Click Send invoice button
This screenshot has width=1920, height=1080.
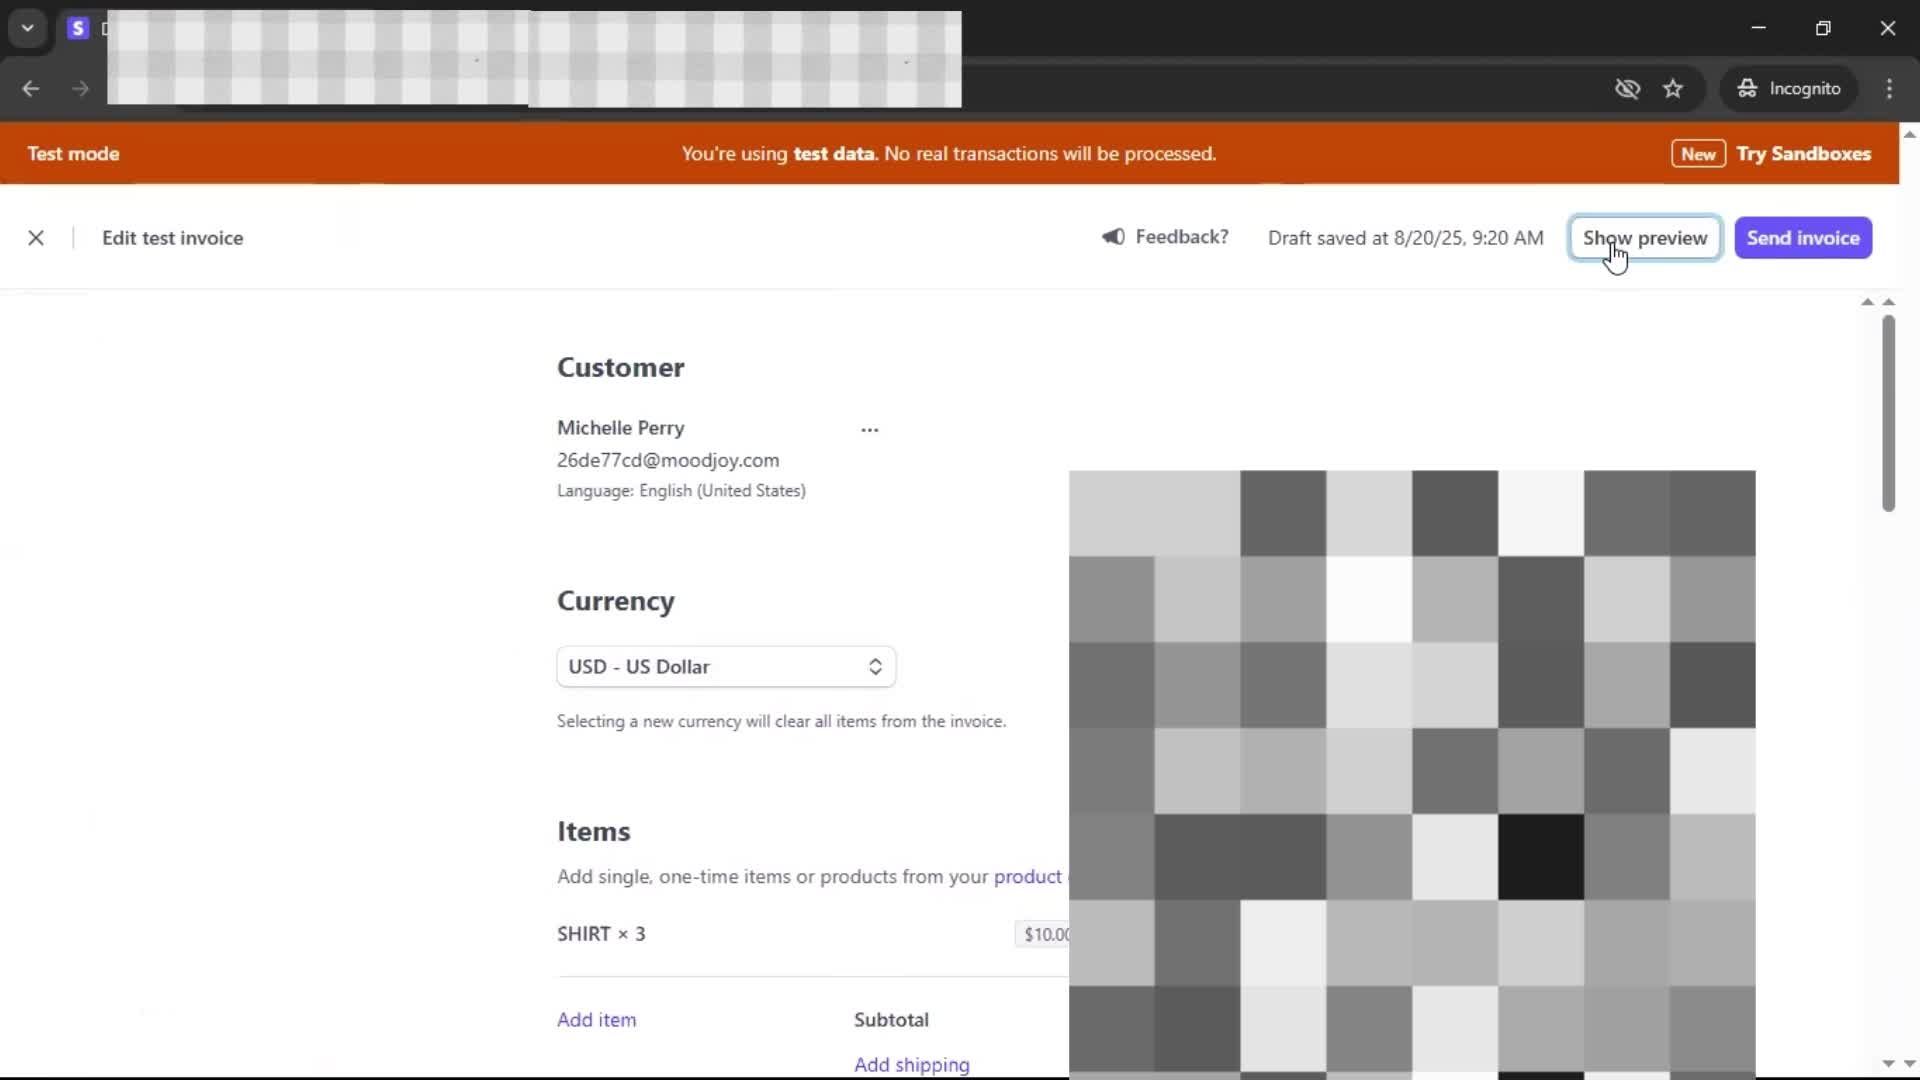tap(1803, 238)
